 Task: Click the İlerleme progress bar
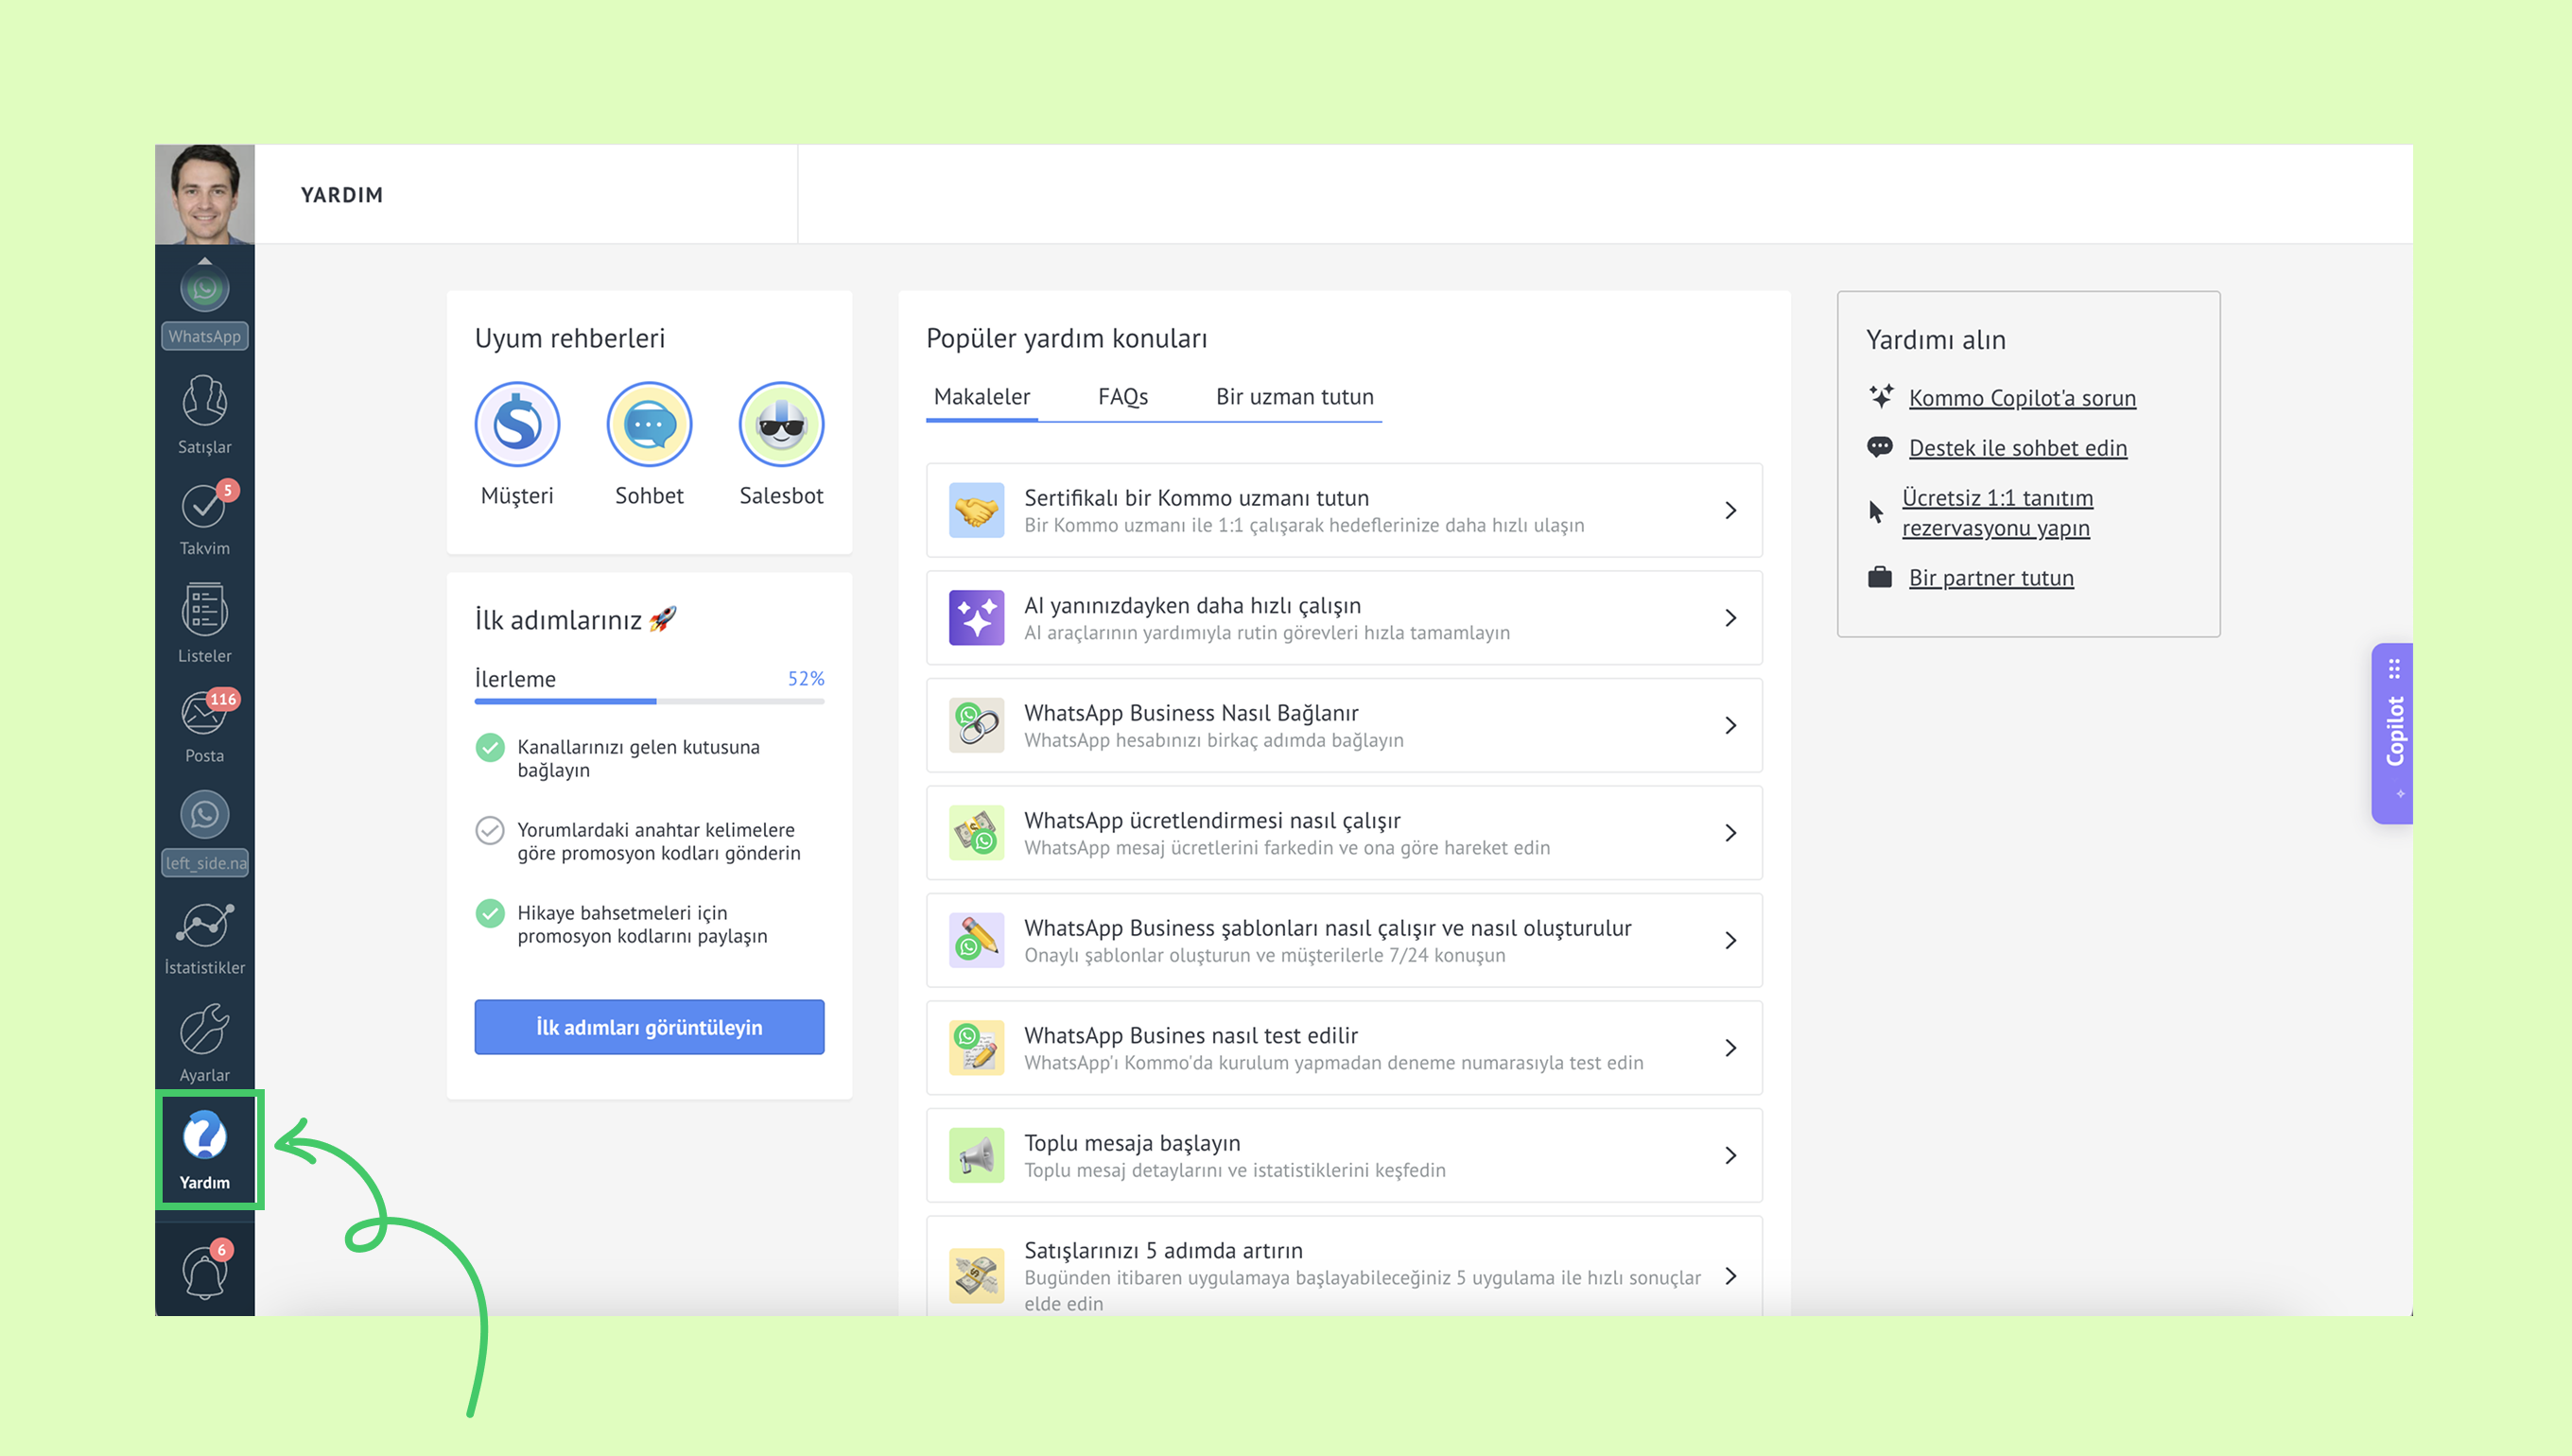point(649,701)
